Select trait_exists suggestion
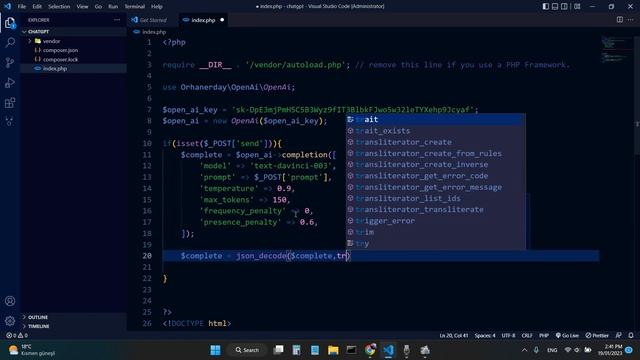Image resolution: width=640 pixels, height=360 pixels. (436, 131)
